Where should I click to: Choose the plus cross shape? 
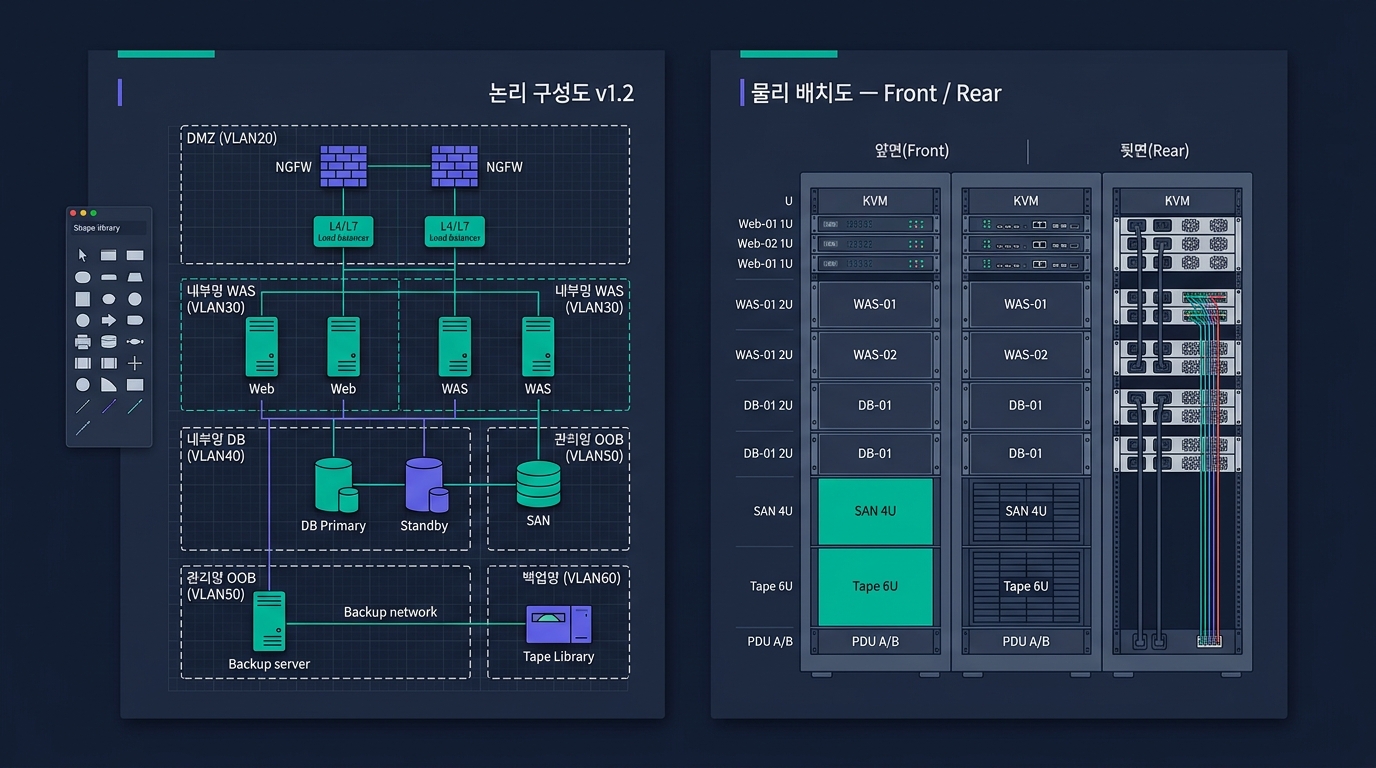(x=135, y=363)
